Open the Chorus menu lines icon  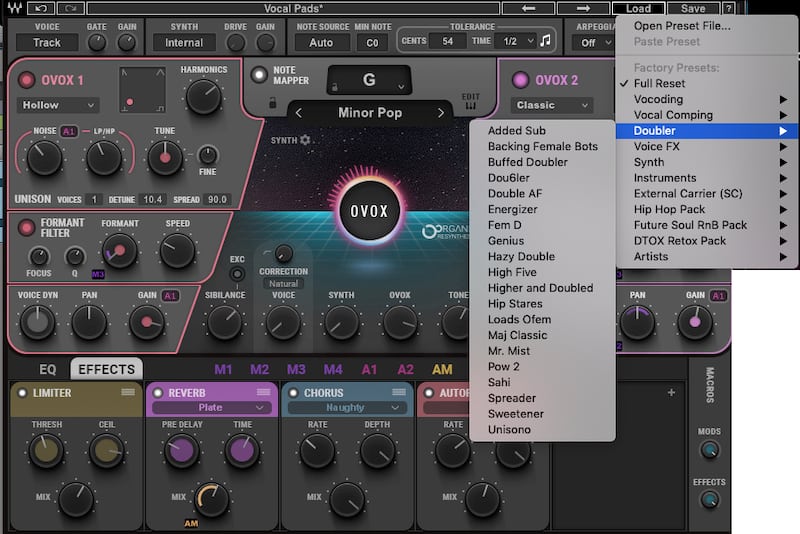399,392
